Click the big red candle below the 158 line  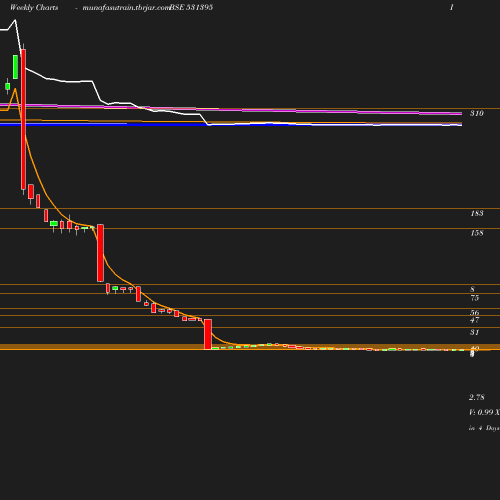click(x=100, y=253)
